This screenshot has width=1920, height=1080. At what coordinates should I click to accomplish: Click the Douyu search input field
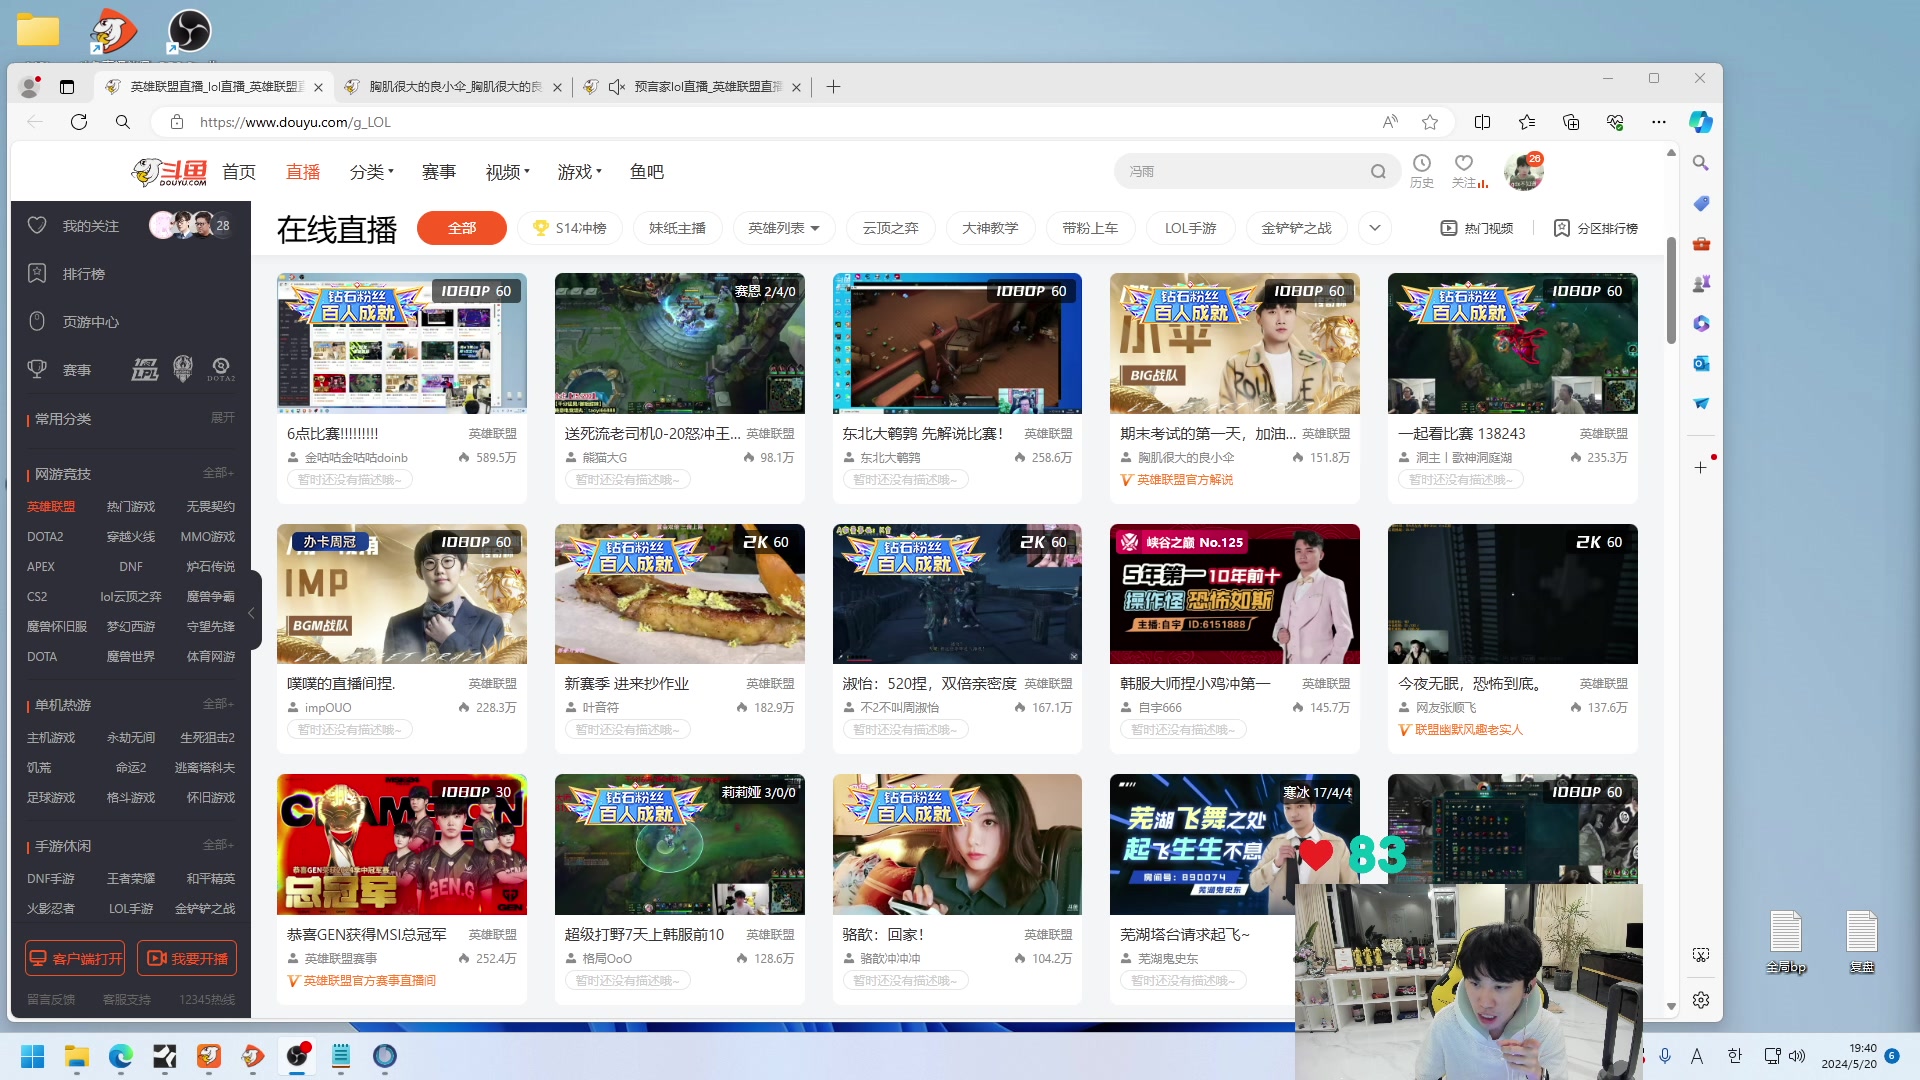point(1245,172)
